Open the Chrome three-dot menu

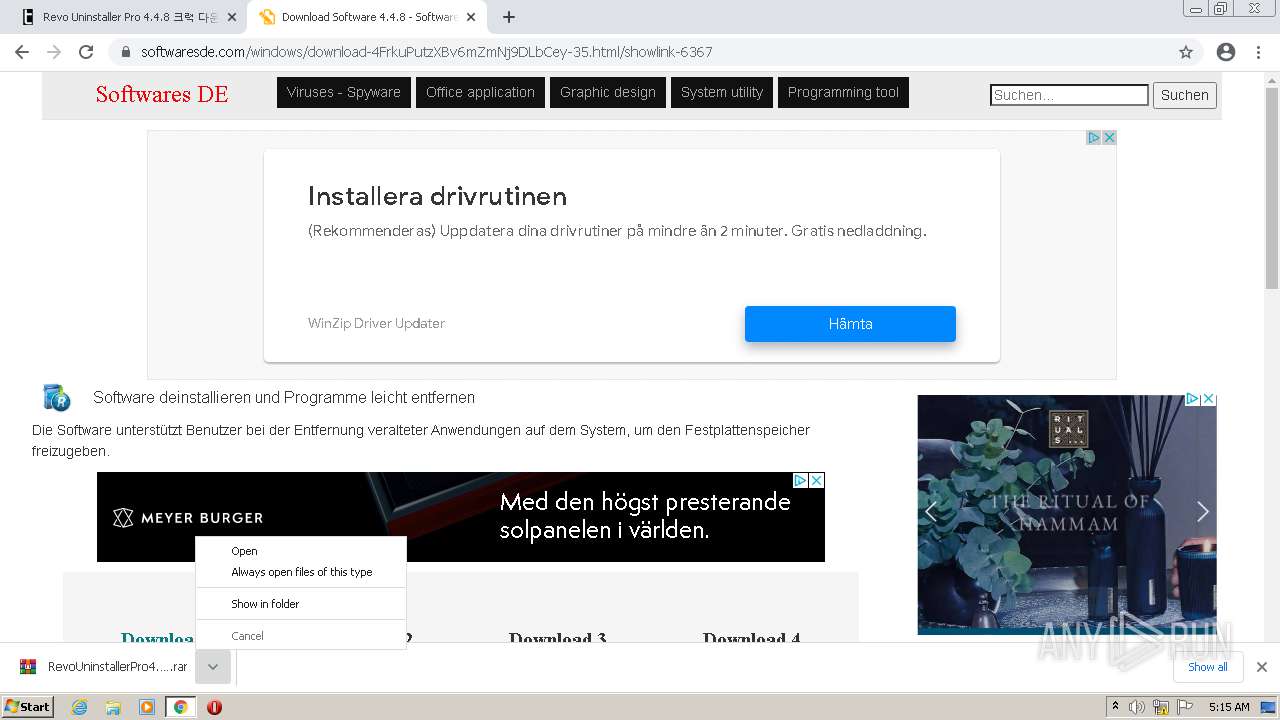point(1258,52)
